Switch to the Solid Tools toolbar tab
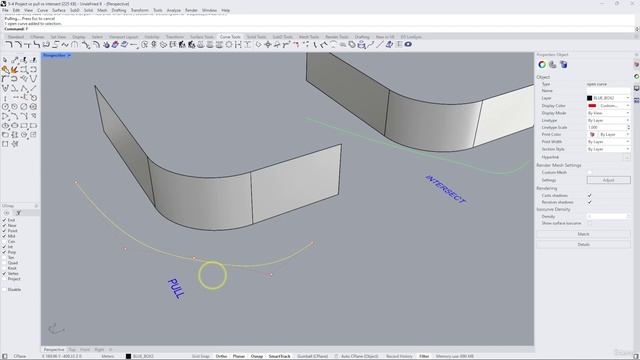The image size is (640, 360). point(256,37)
